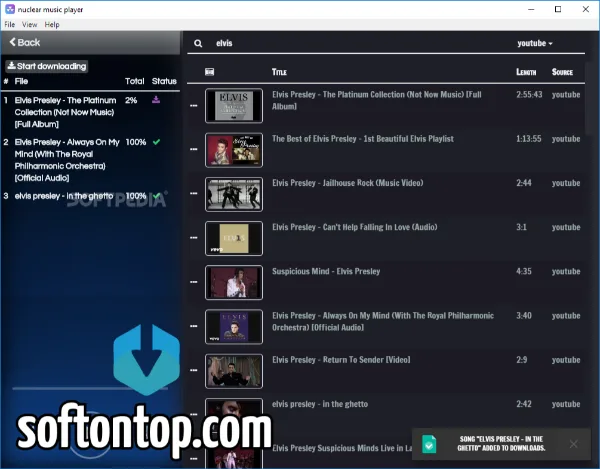Click the 2:55:43 length value
The width and height of the screenshot is (600, 469).
tap(529, 94)
